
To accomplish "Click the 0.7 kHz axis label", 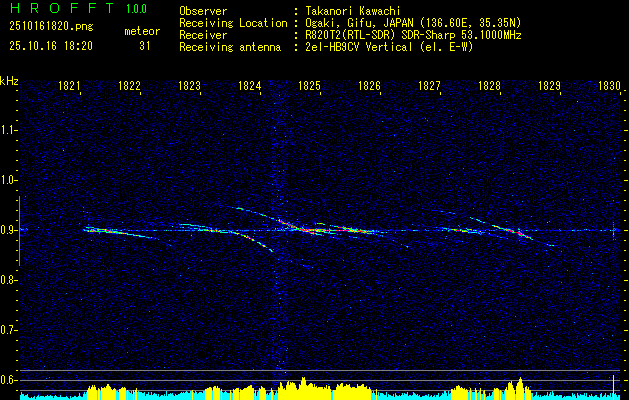I will [x=8, y=330].
